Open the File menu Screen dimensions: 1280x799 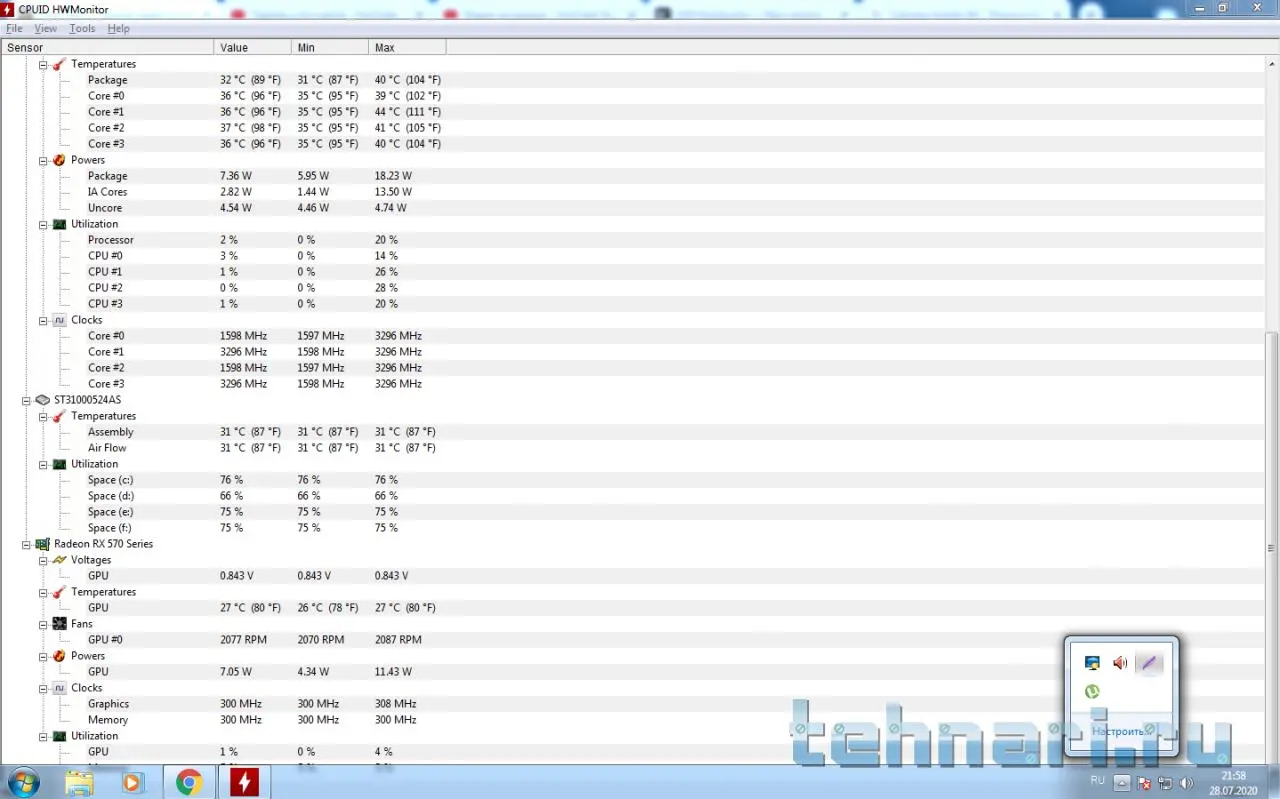point(14,29)
